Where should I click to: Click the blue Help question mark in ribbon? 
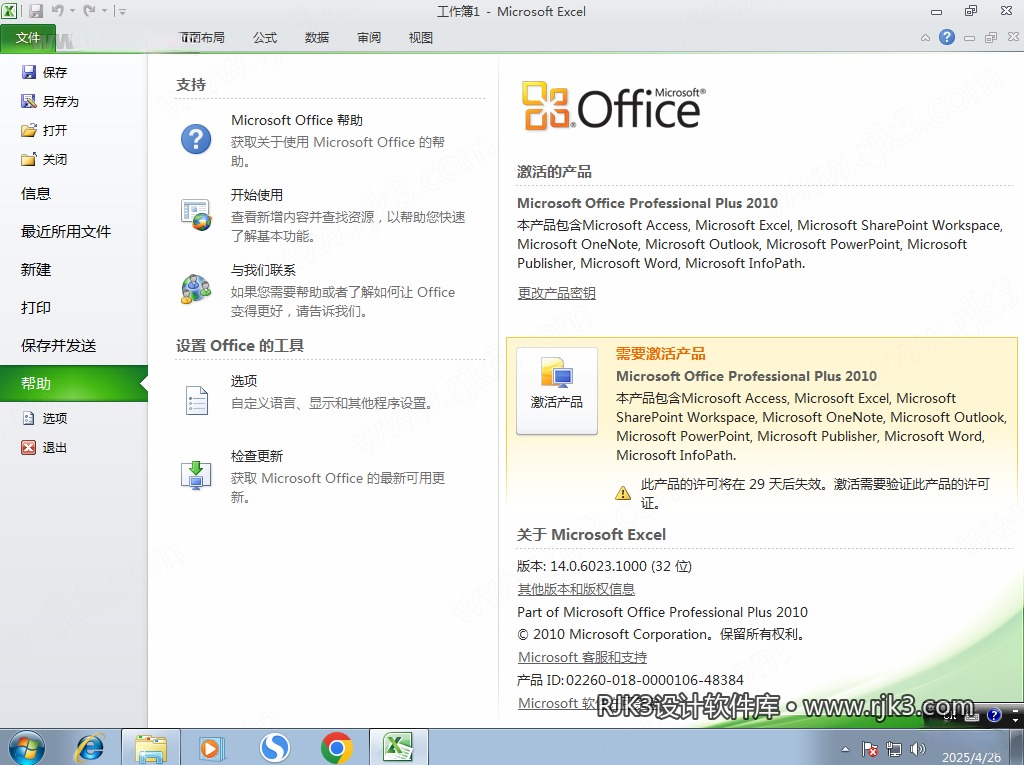click(x=947, y=37)
